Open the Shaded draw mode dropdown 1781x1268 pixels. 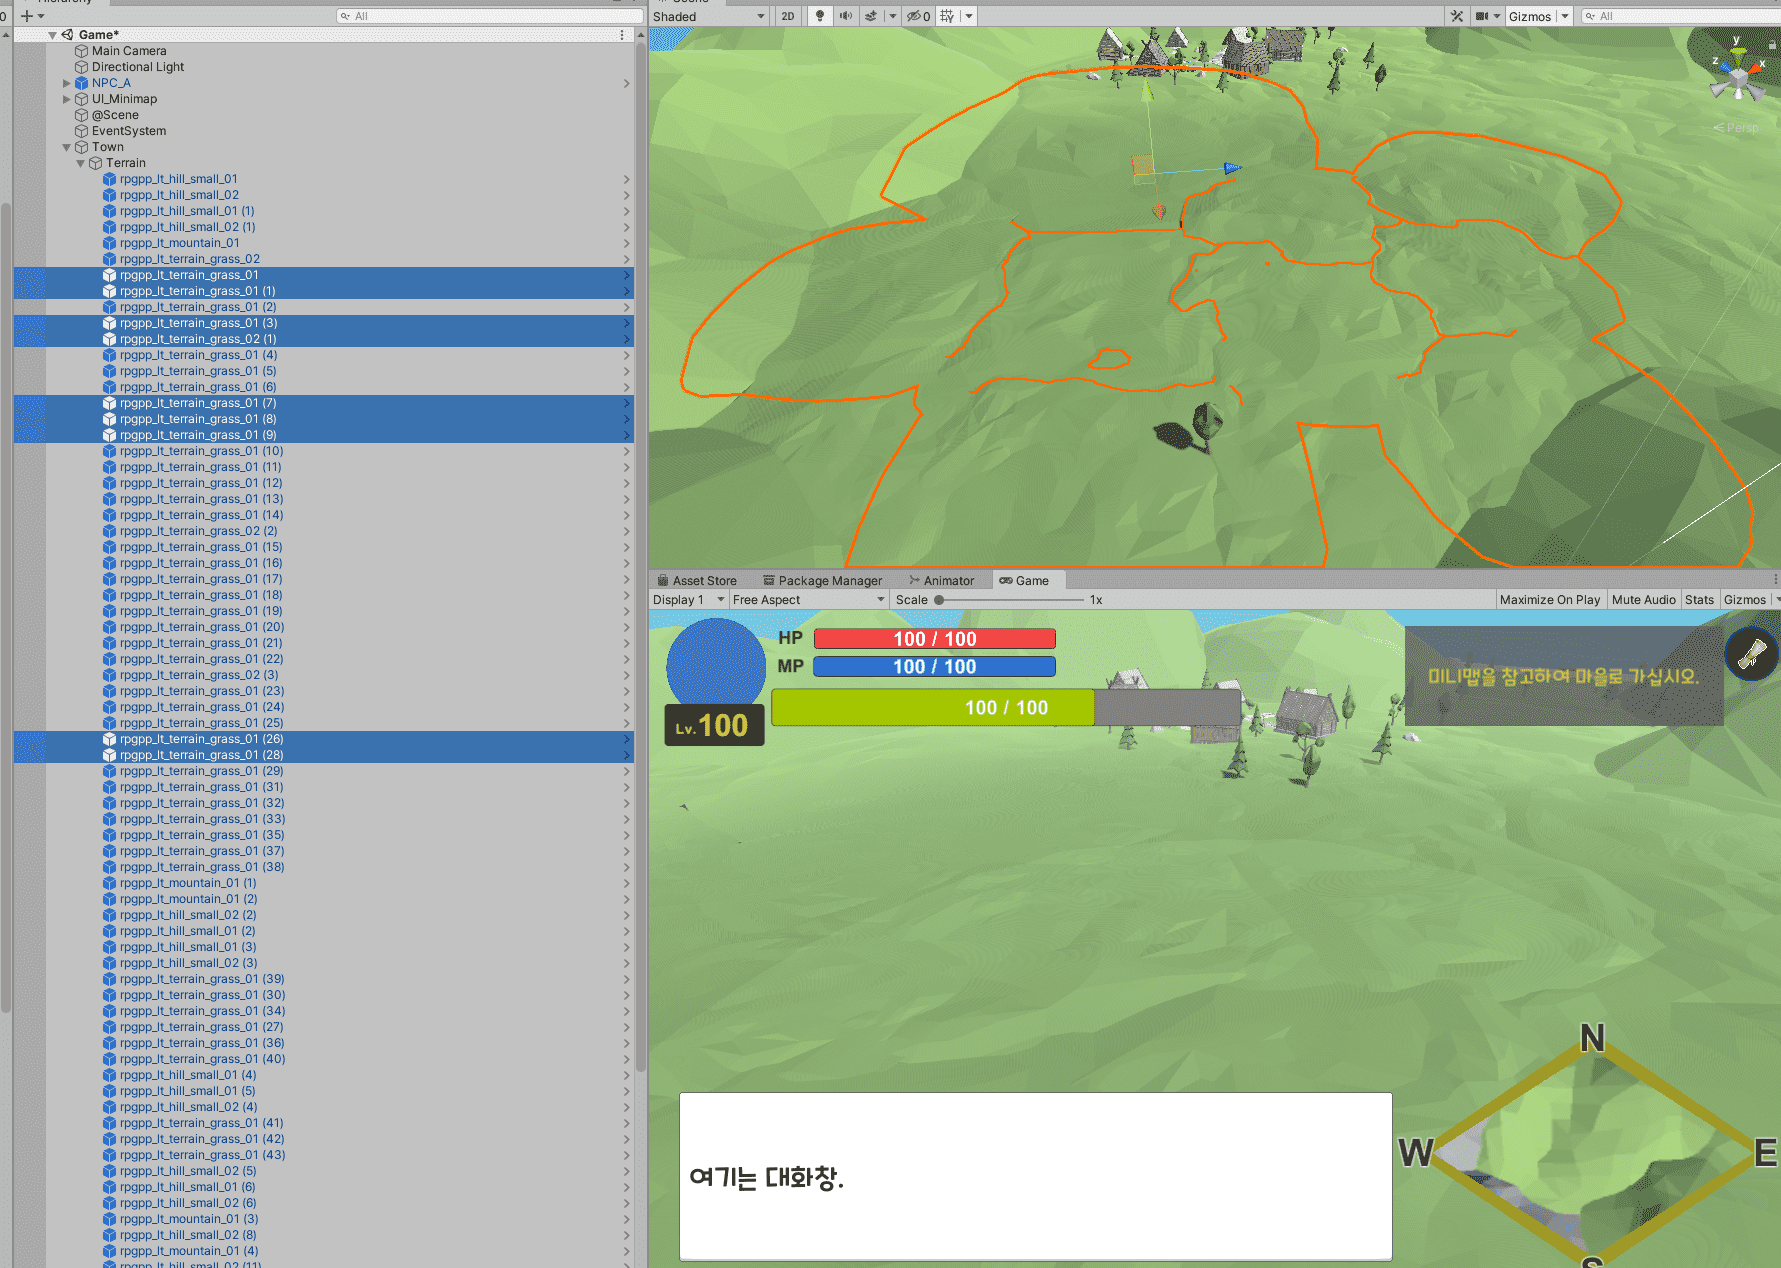click(x=709, y=16)
